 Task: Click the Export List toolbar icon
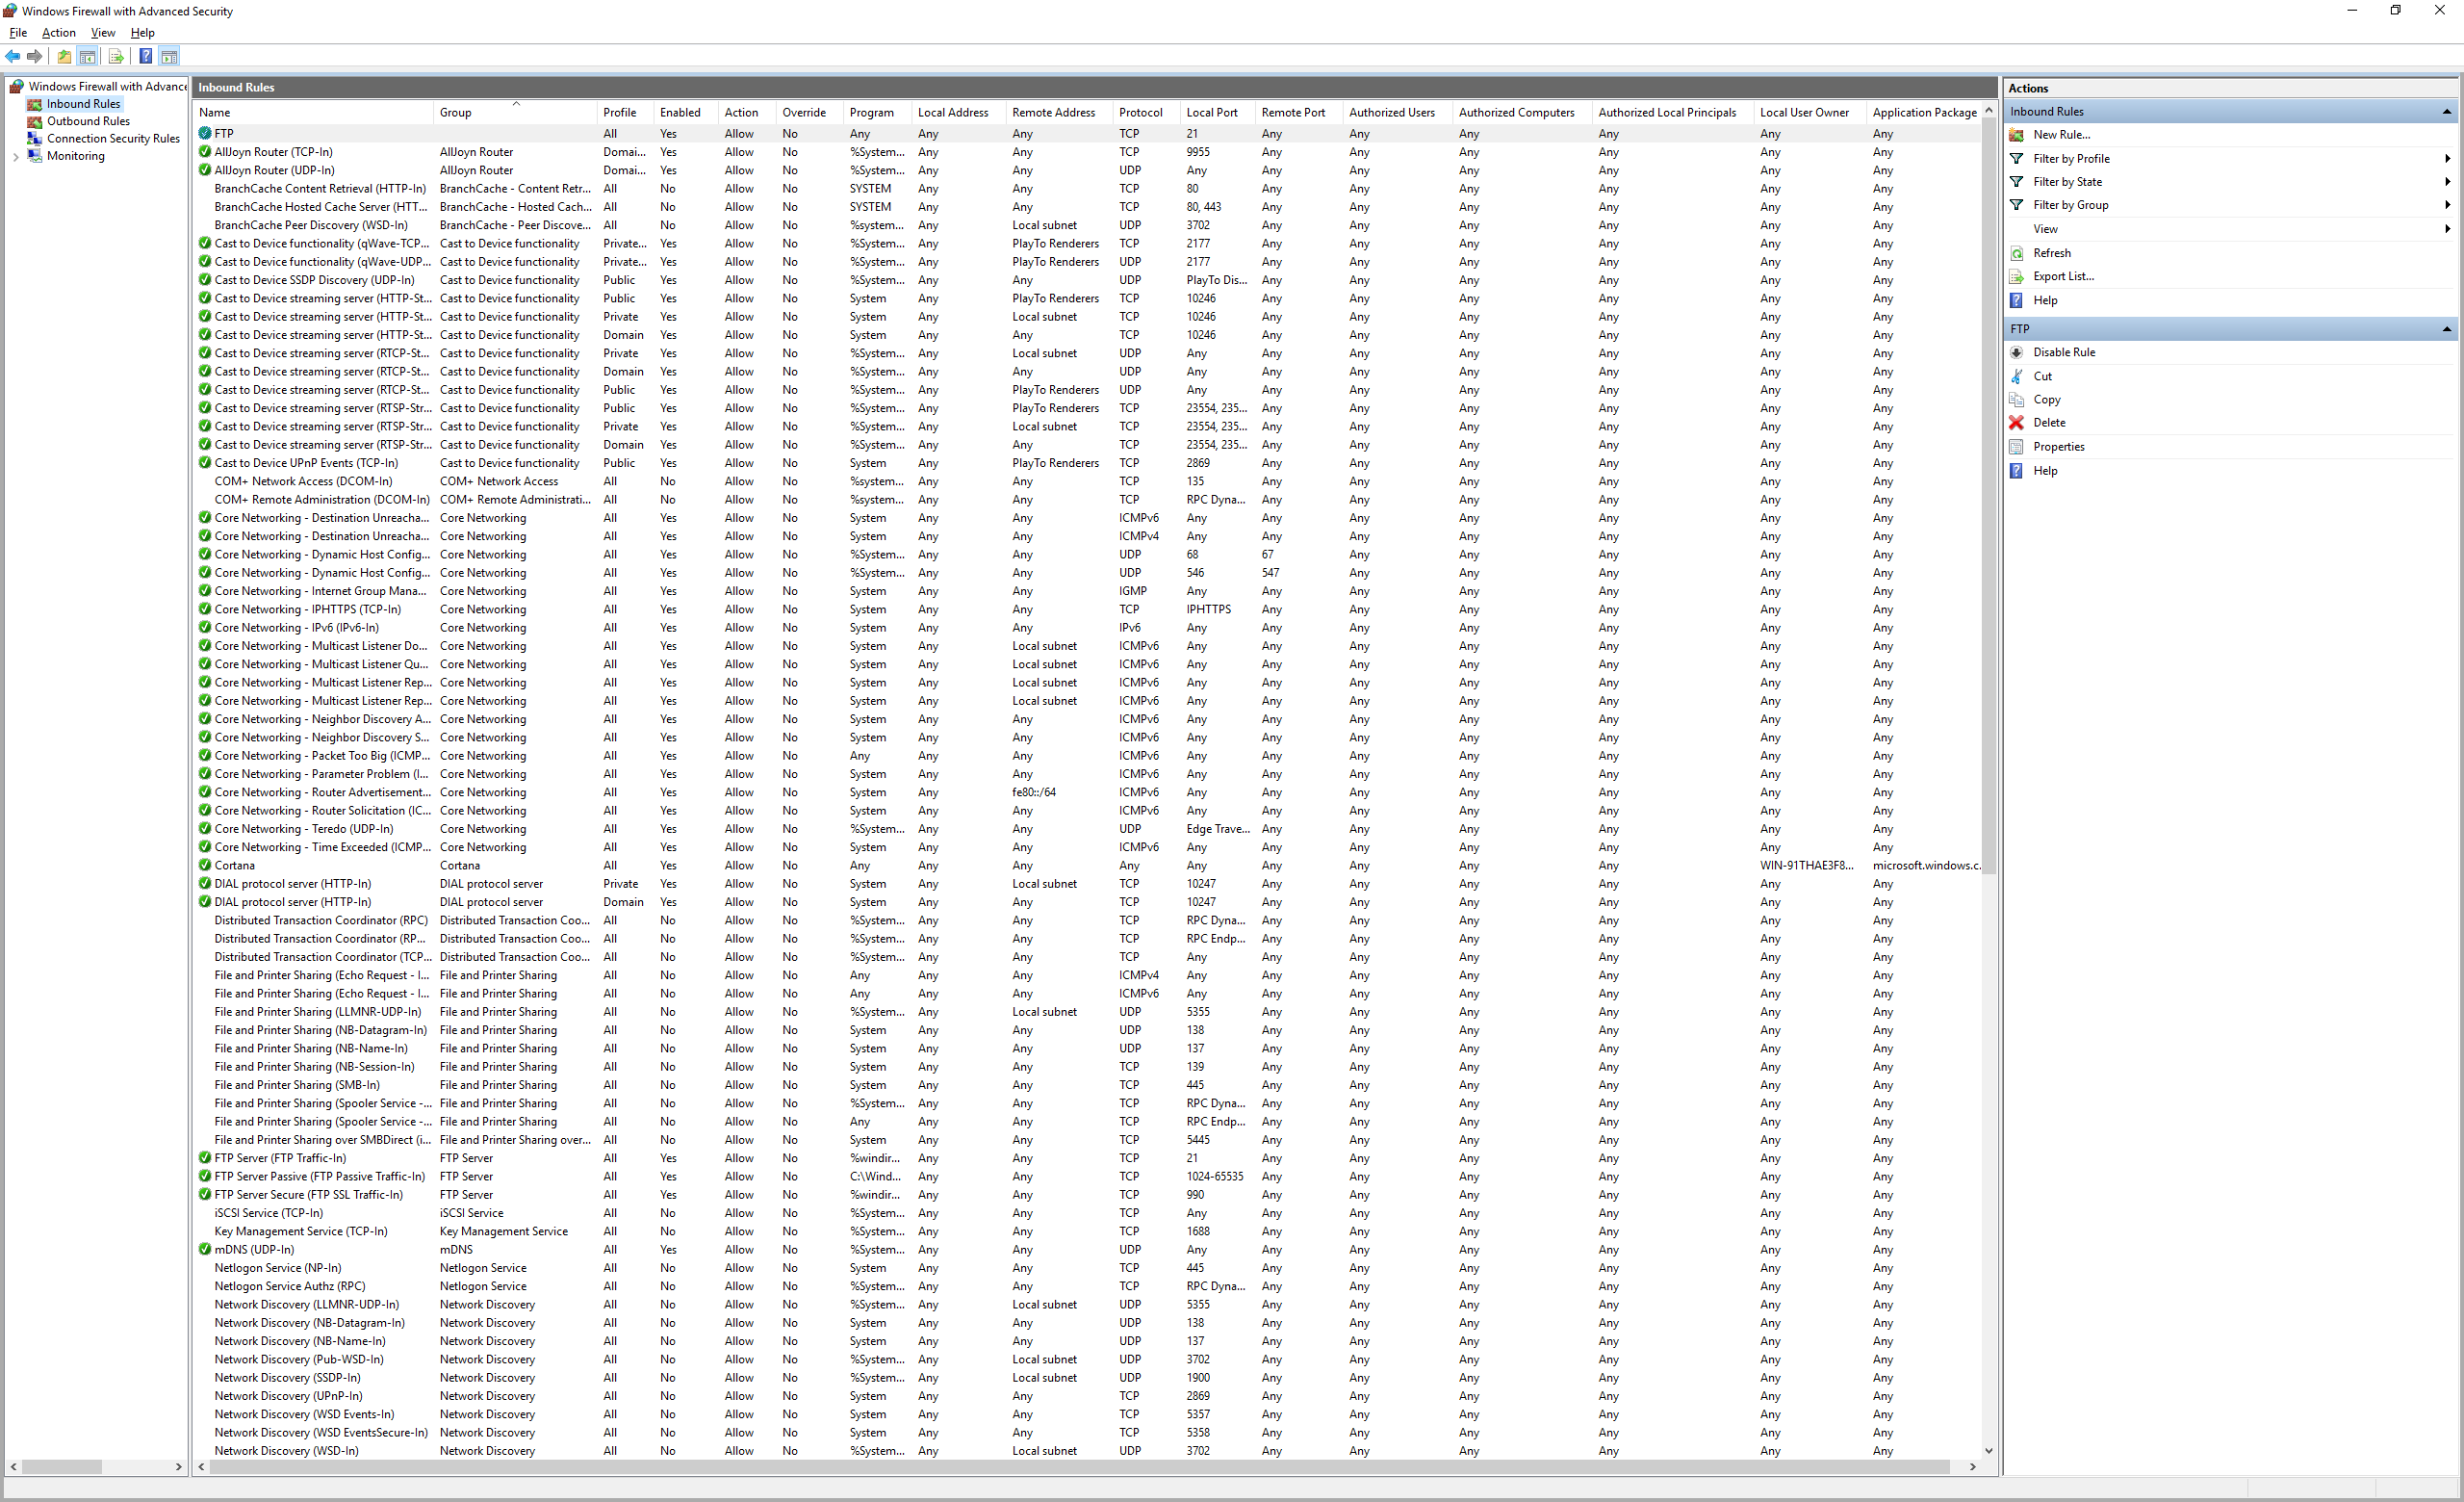click(x=116, y=56)
